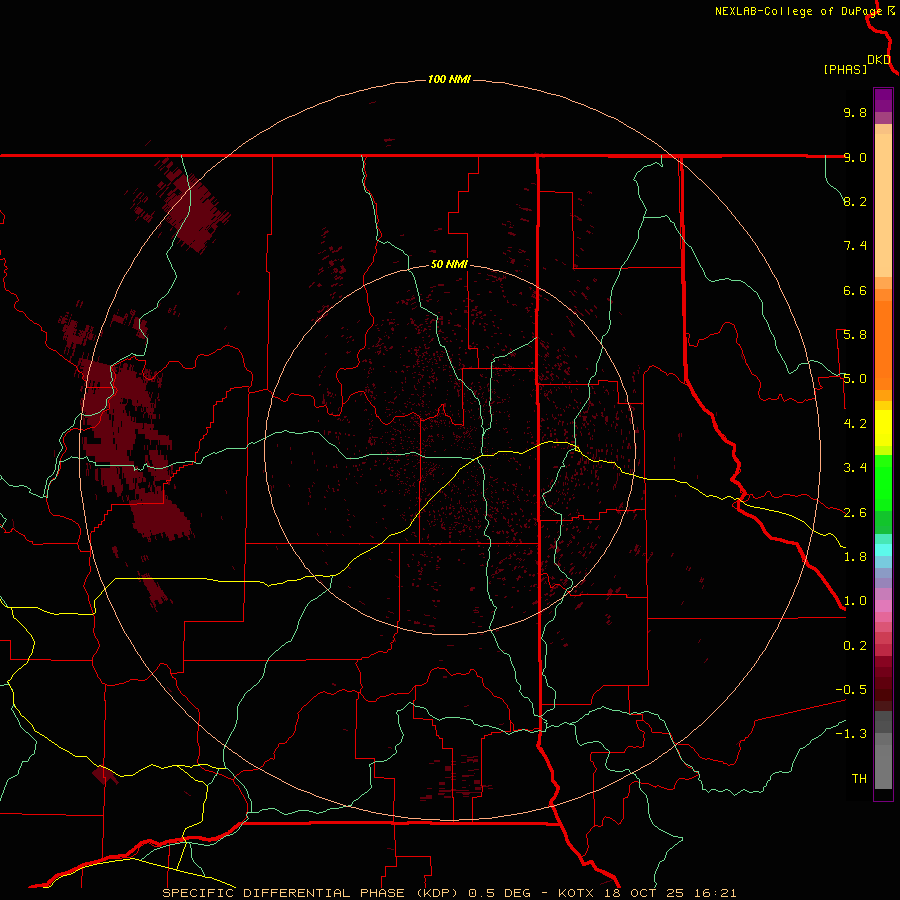Click the 9.8 value on the color scale

pyautogui.click(x=855, y=112)
